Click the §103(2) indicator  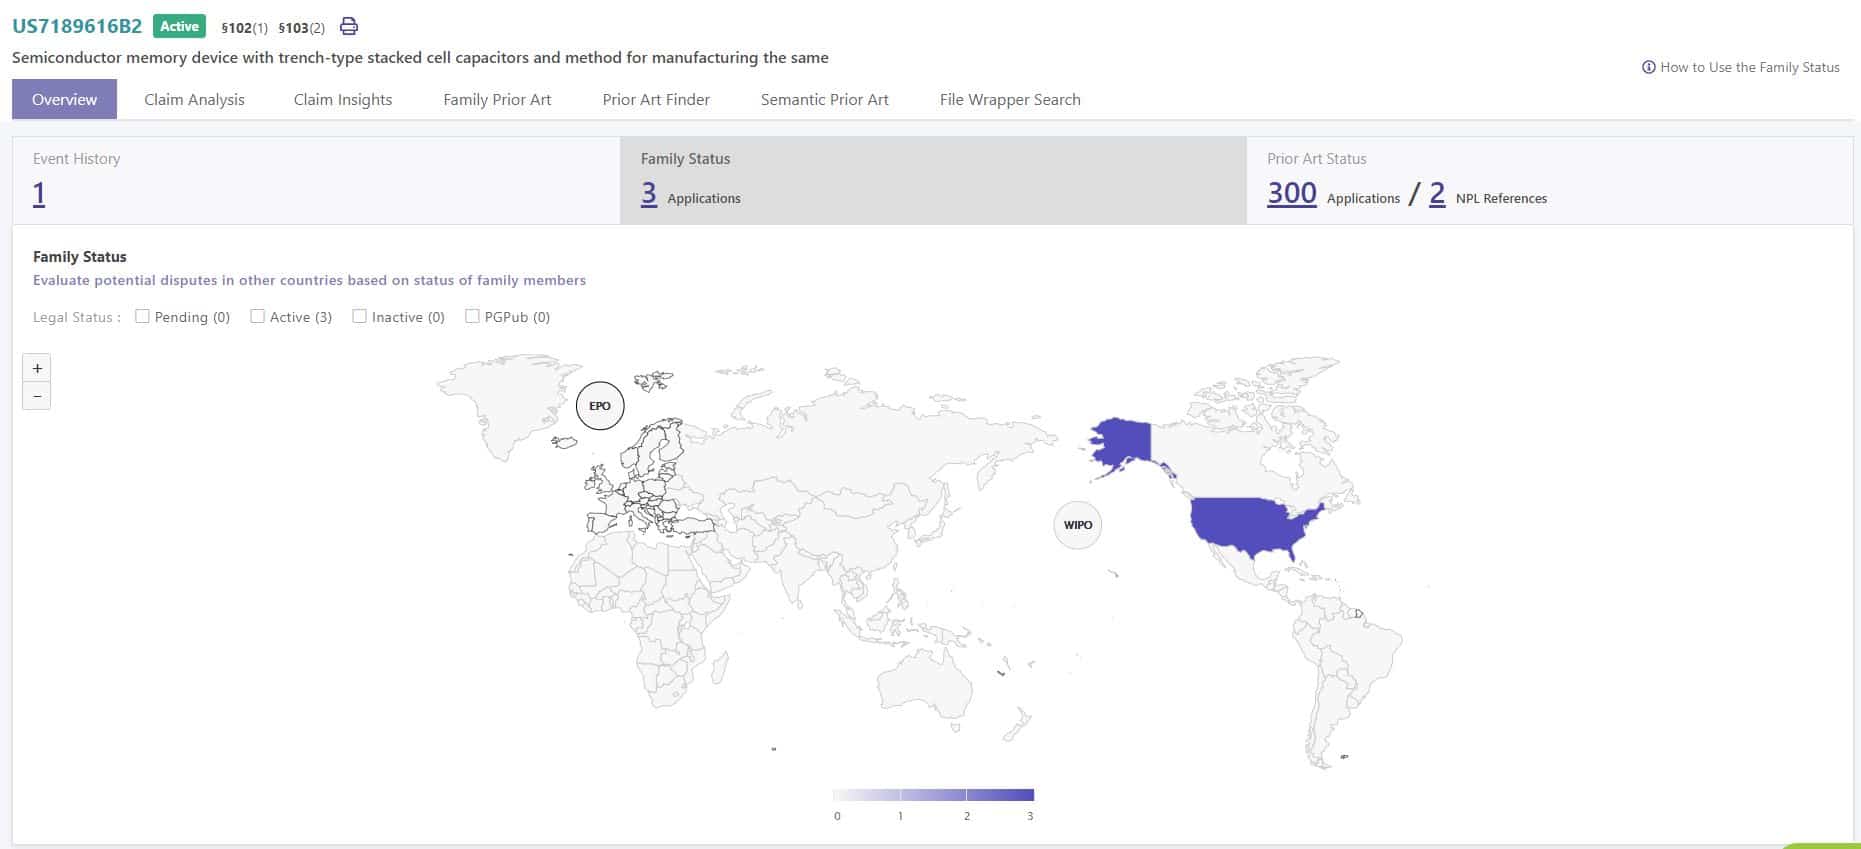coord(301,28)
